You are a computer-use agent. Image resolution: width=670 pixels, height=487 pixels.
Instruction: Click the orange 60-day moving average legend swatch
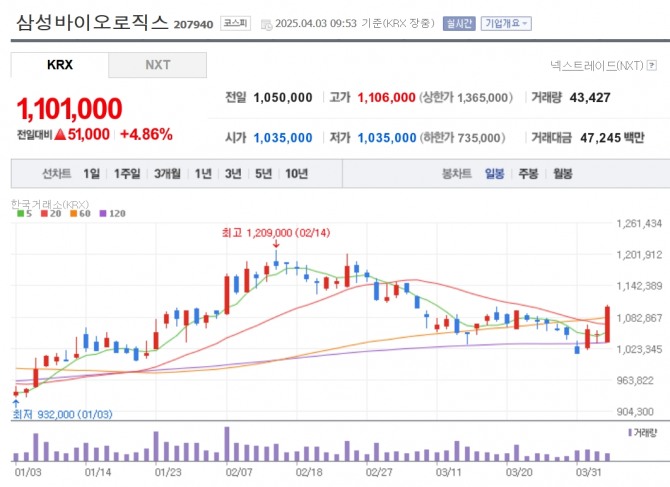(x=73, y=214)
